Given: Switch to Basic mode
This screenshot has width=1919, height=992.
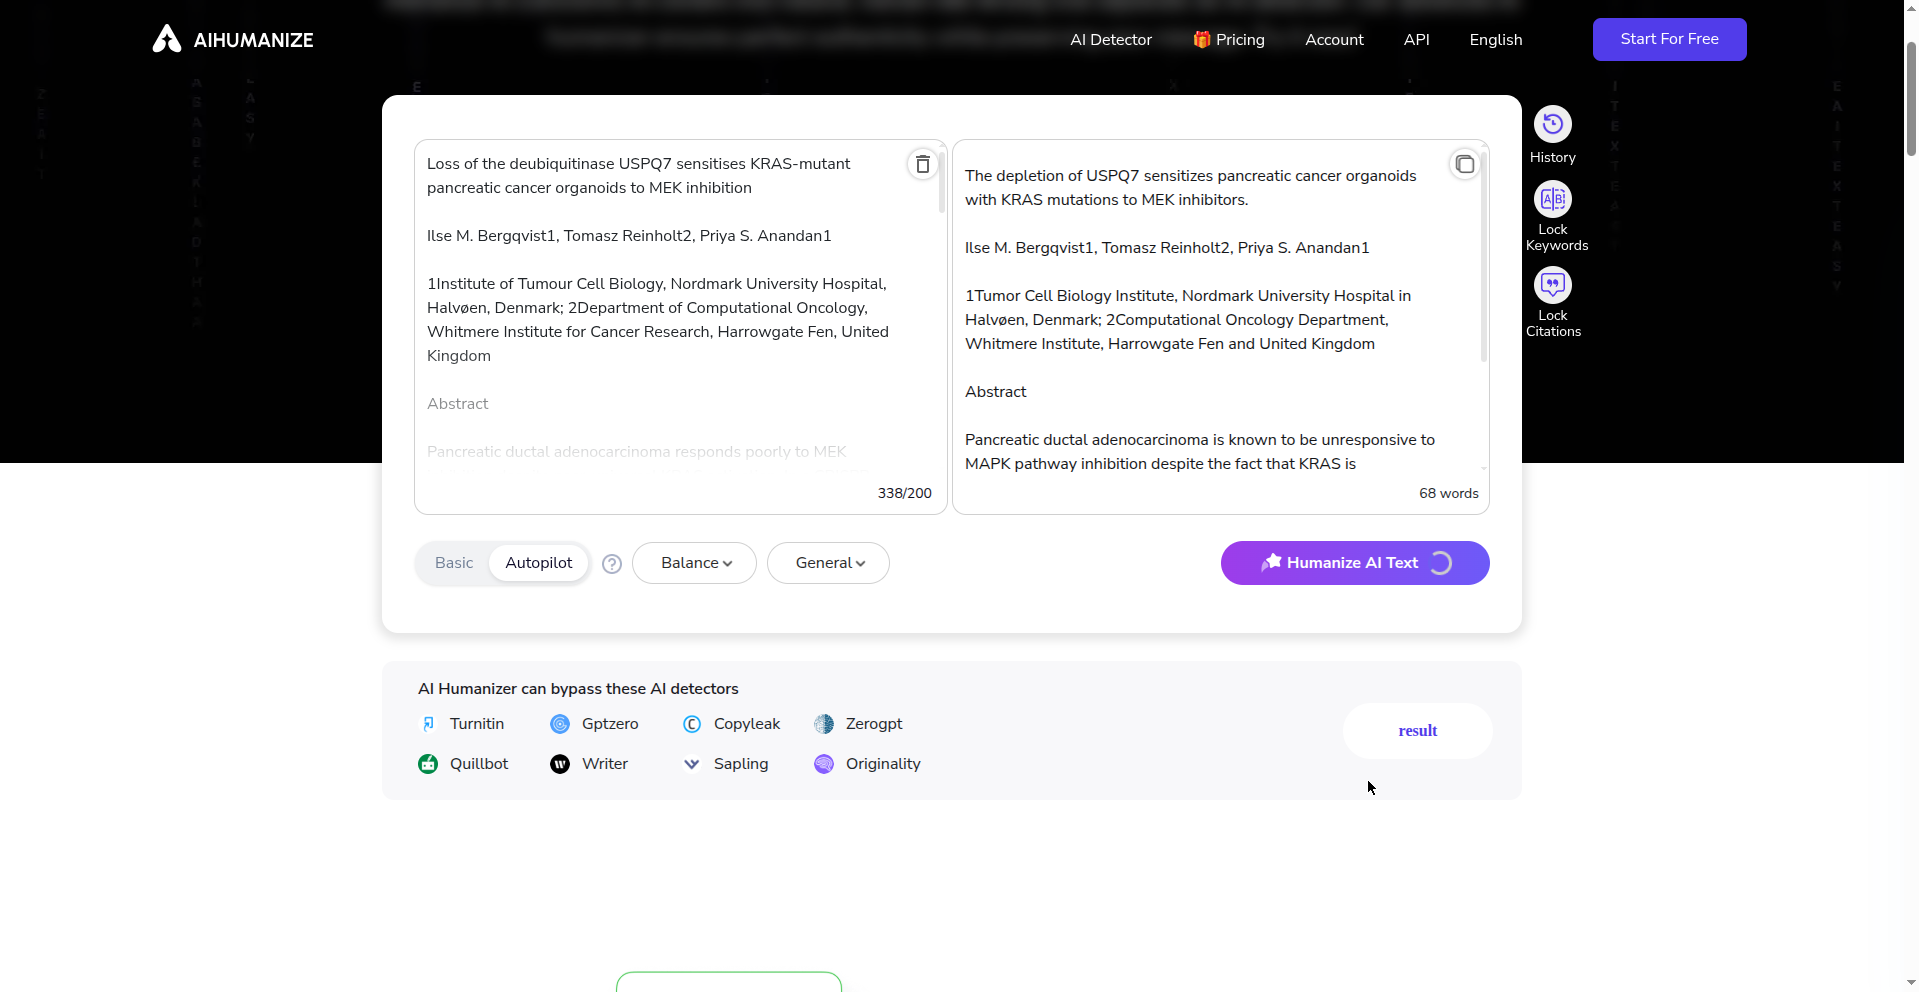Looking at the screenshot, I should [454, 563].
